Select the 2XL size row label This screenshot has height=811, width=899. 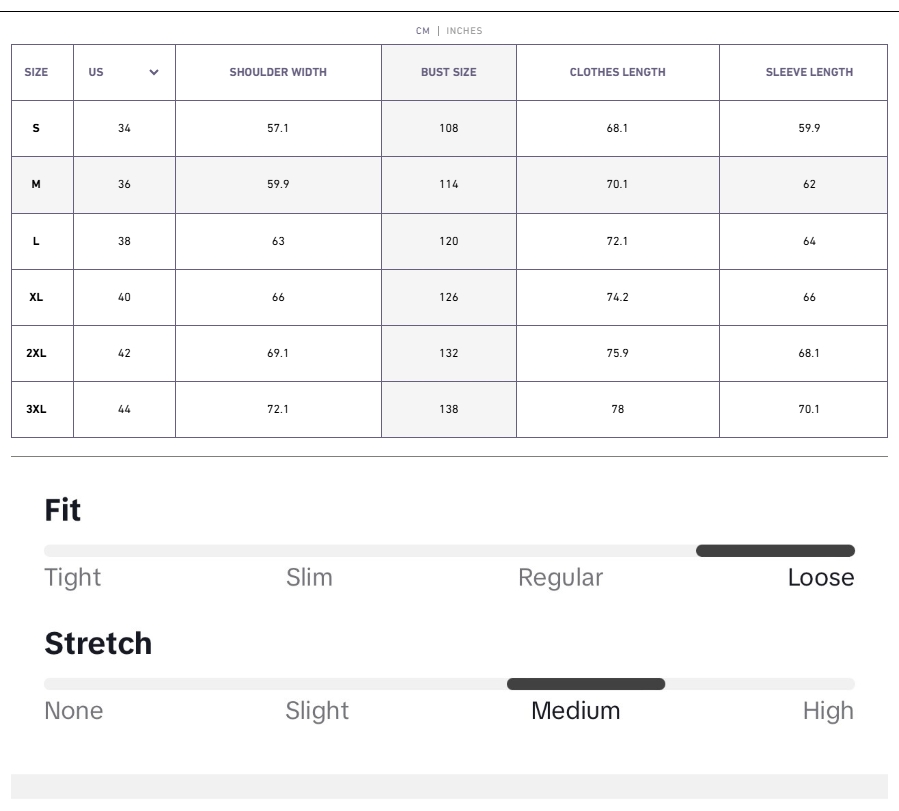click(37, 353)
